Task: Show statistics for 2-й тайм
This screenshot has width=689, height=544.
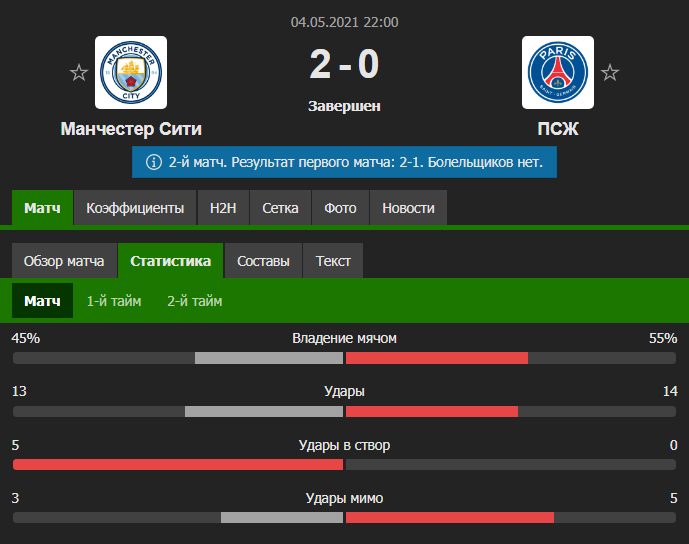Action: click(x=195, y=301)
